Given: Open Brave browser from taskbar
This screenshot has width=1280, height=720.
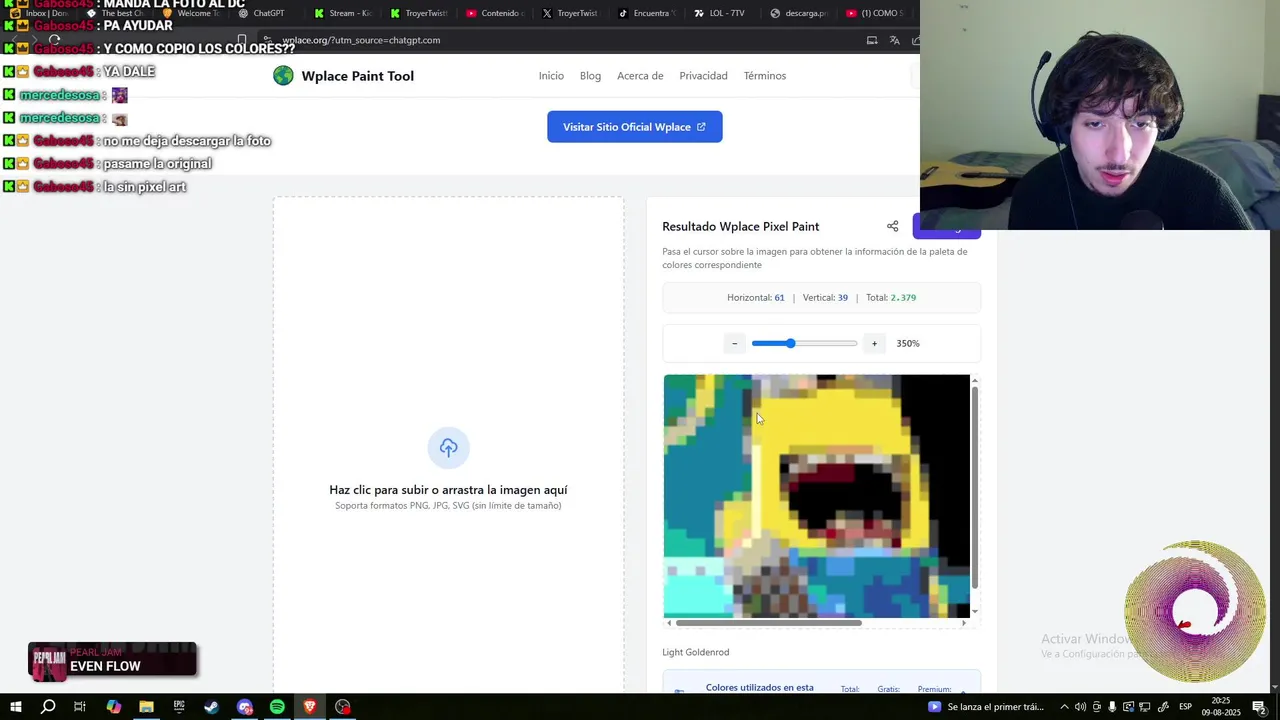Looking at the screenshot, I should (x=310, y=707).
